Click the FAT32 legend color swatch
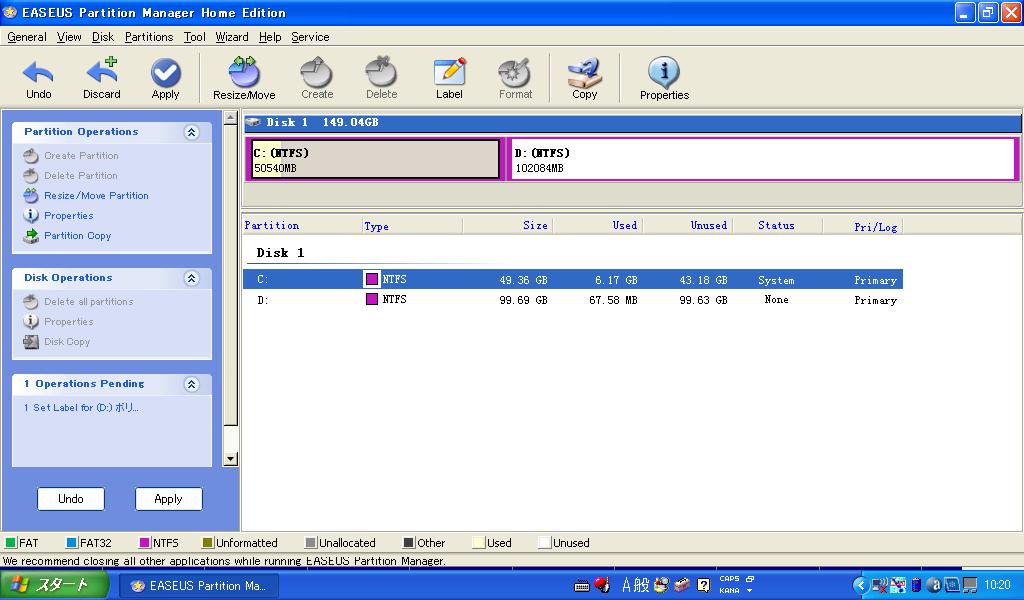 pos(72,543)
